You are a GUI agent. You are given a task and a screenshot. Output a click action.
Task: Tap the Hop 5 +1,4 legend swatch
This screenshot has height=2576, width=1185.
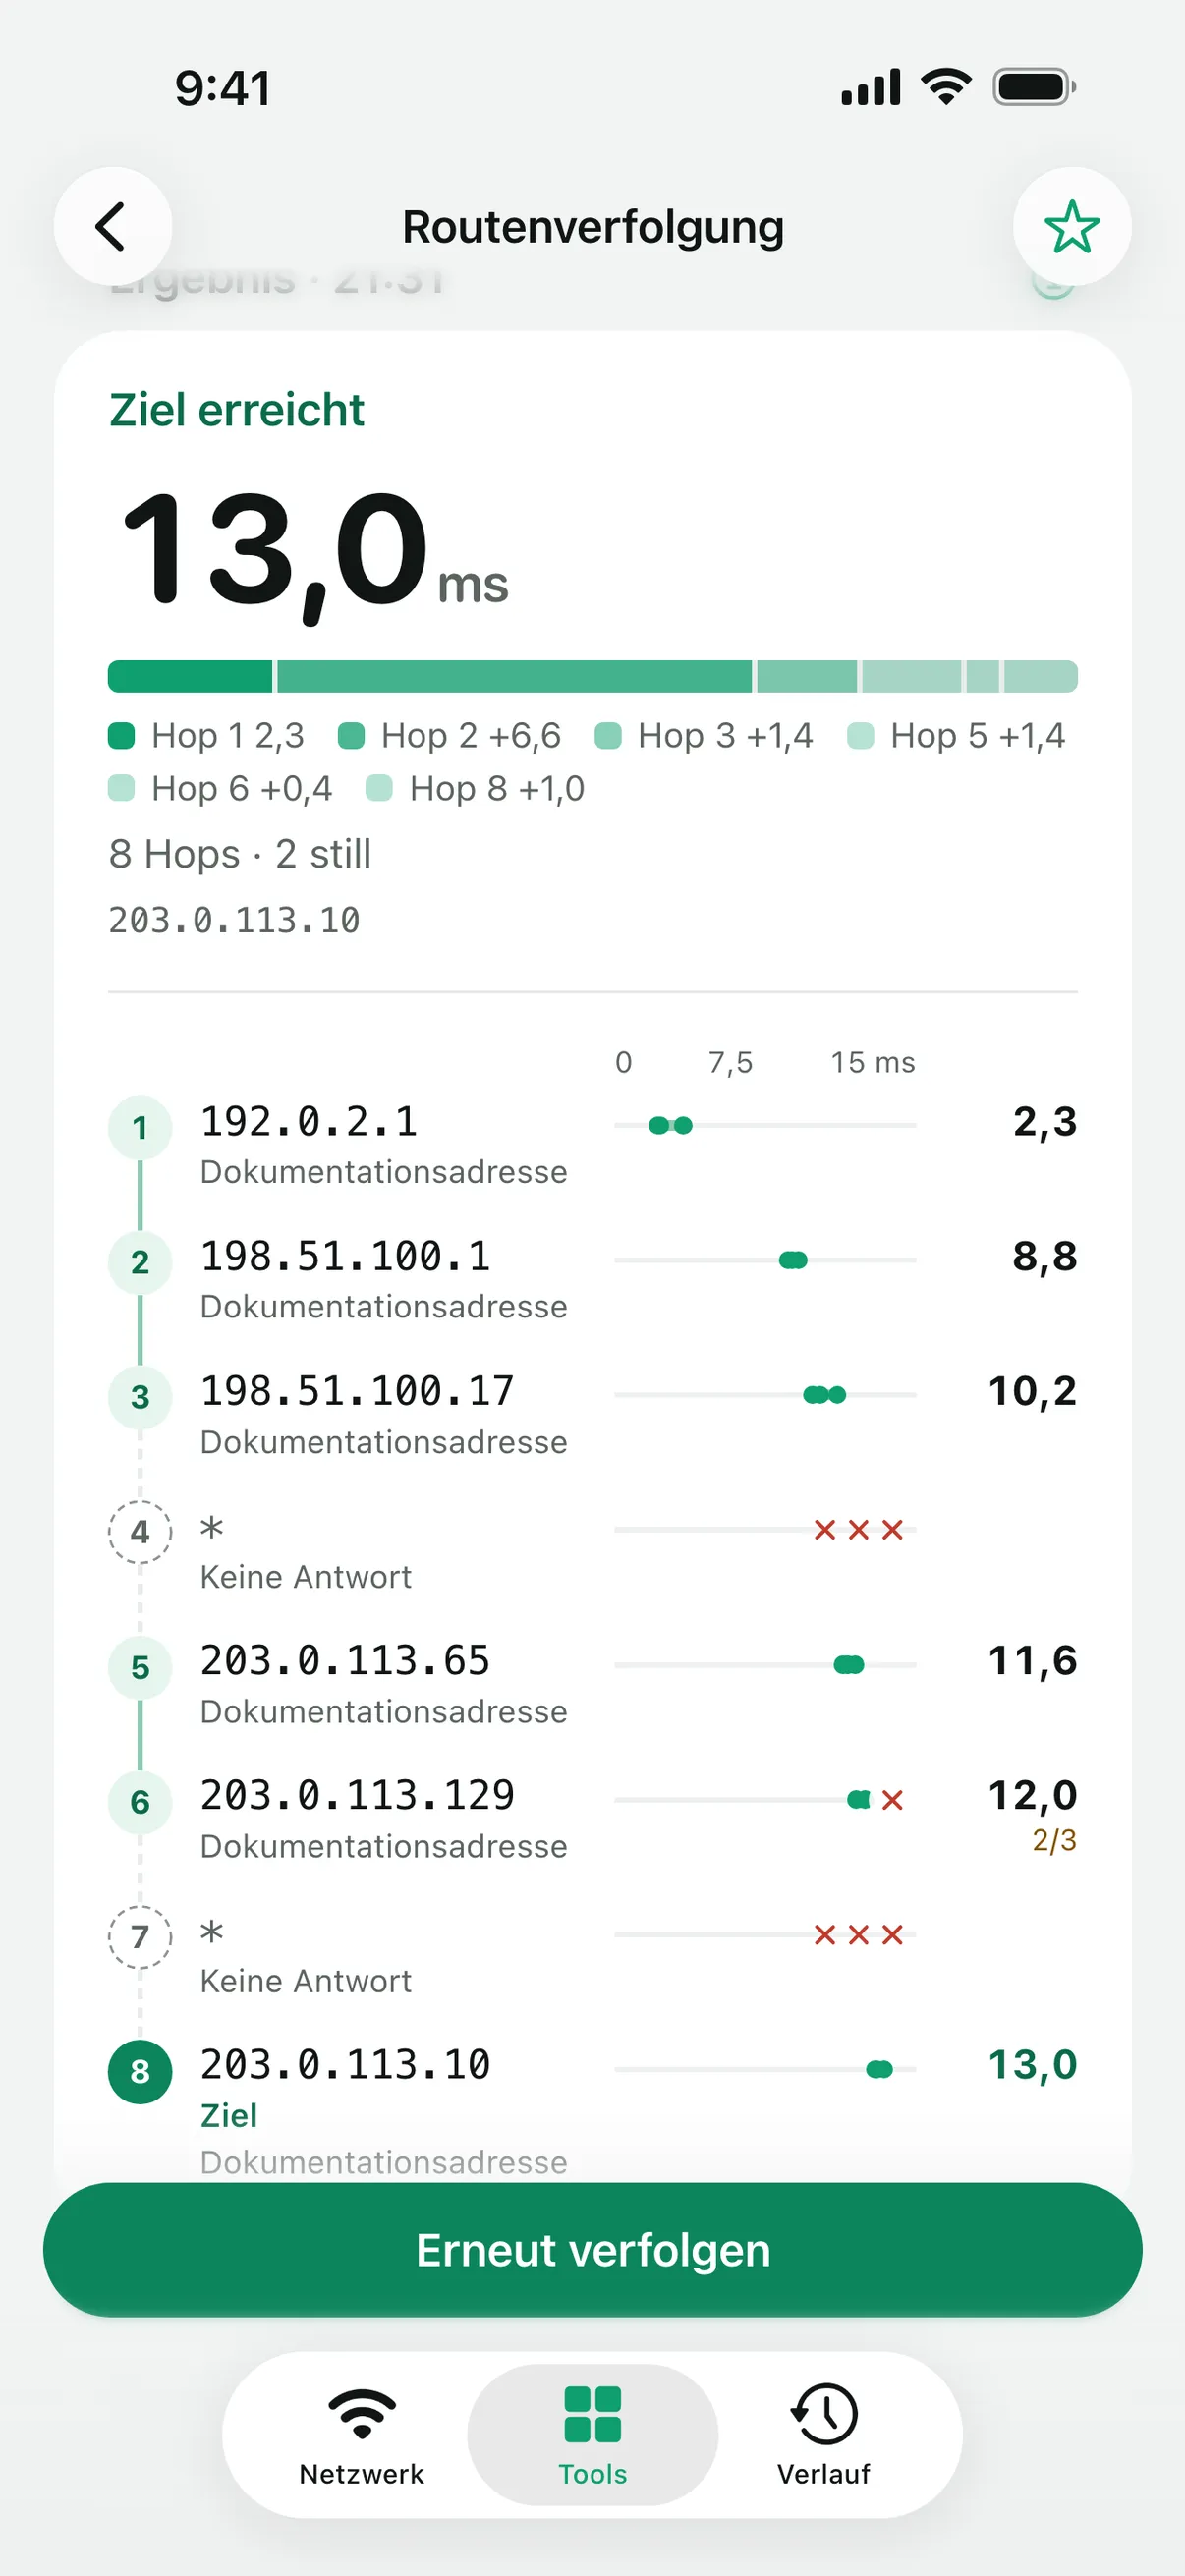coord(860,736)
